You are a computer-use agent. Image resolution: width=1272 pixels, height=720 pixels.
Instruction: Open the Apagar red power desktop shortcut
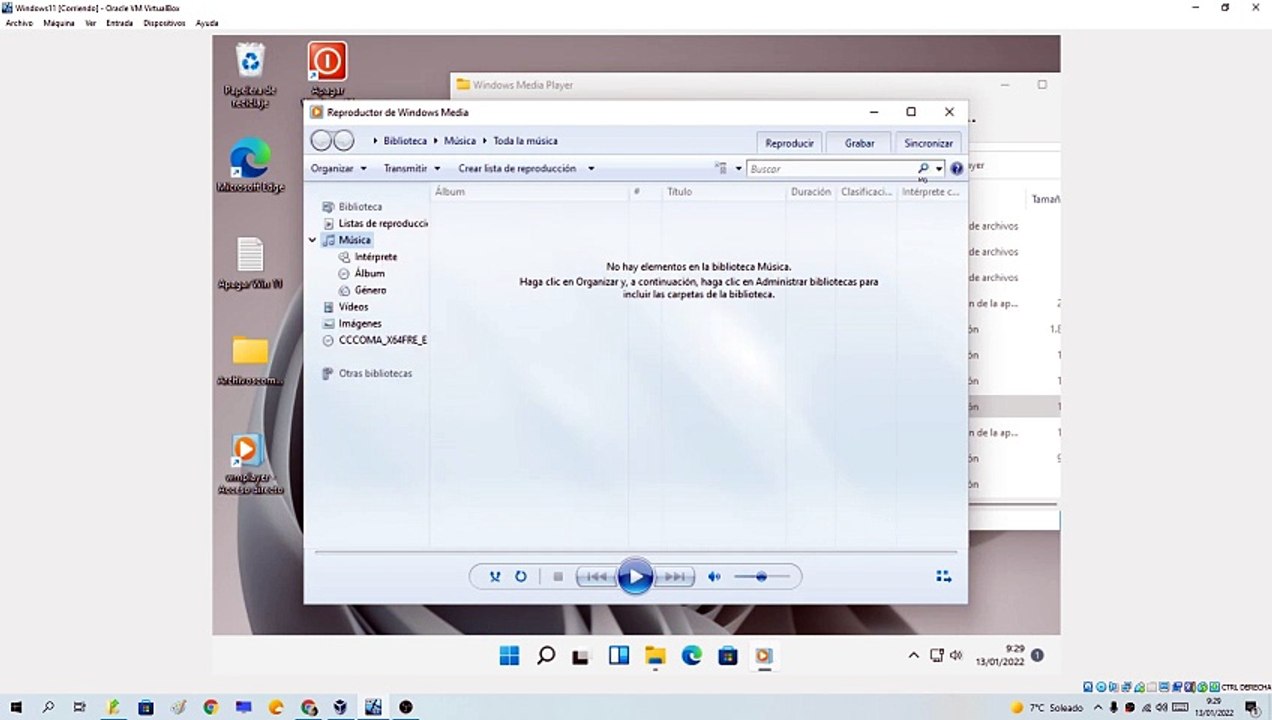(327, 70)
